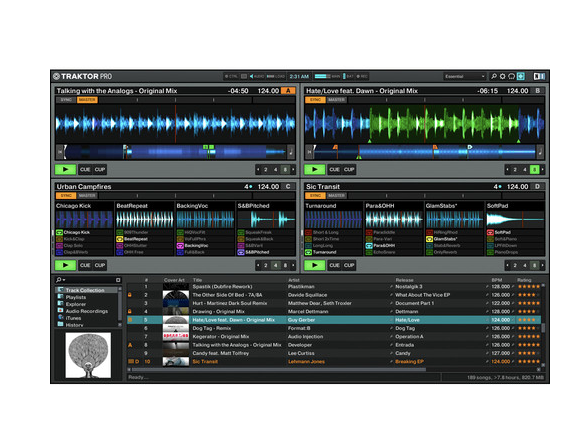Open Deck D letter menu
580x441 pixels.
tap(537, 186)
